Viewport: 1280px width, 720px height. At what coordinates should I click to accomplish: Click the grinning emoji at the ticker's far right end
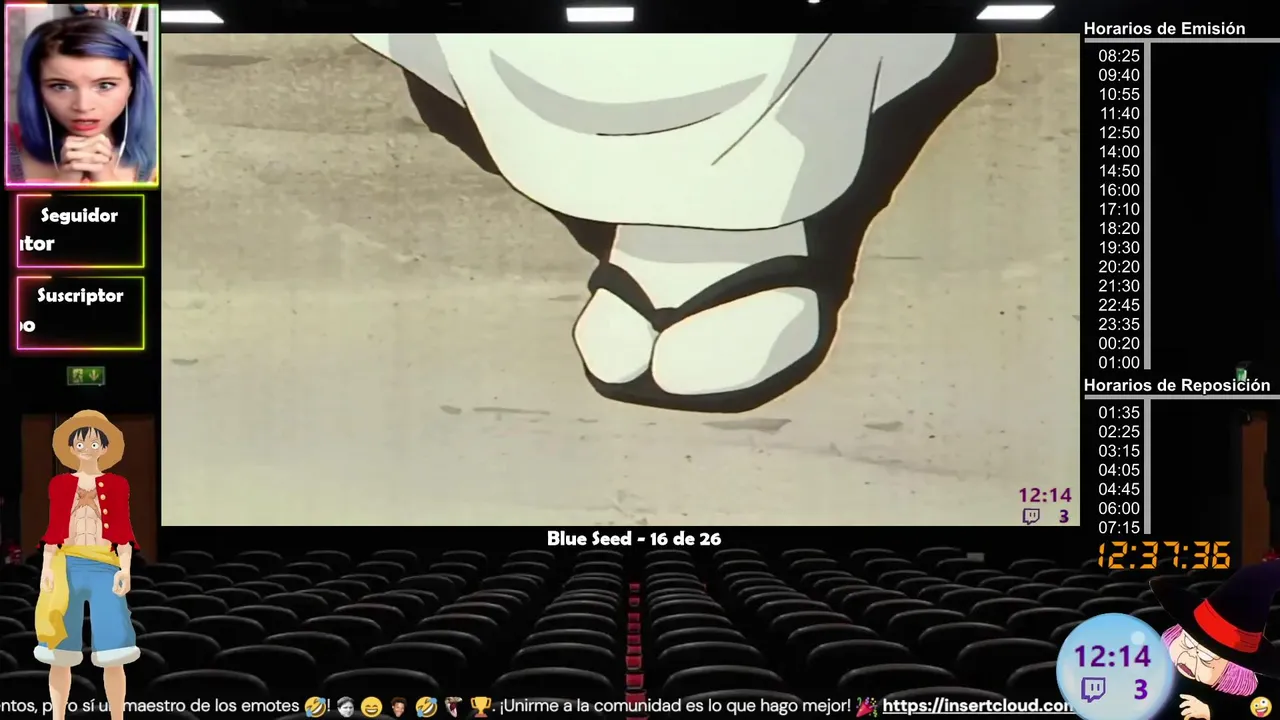[x=1261, y=707]
